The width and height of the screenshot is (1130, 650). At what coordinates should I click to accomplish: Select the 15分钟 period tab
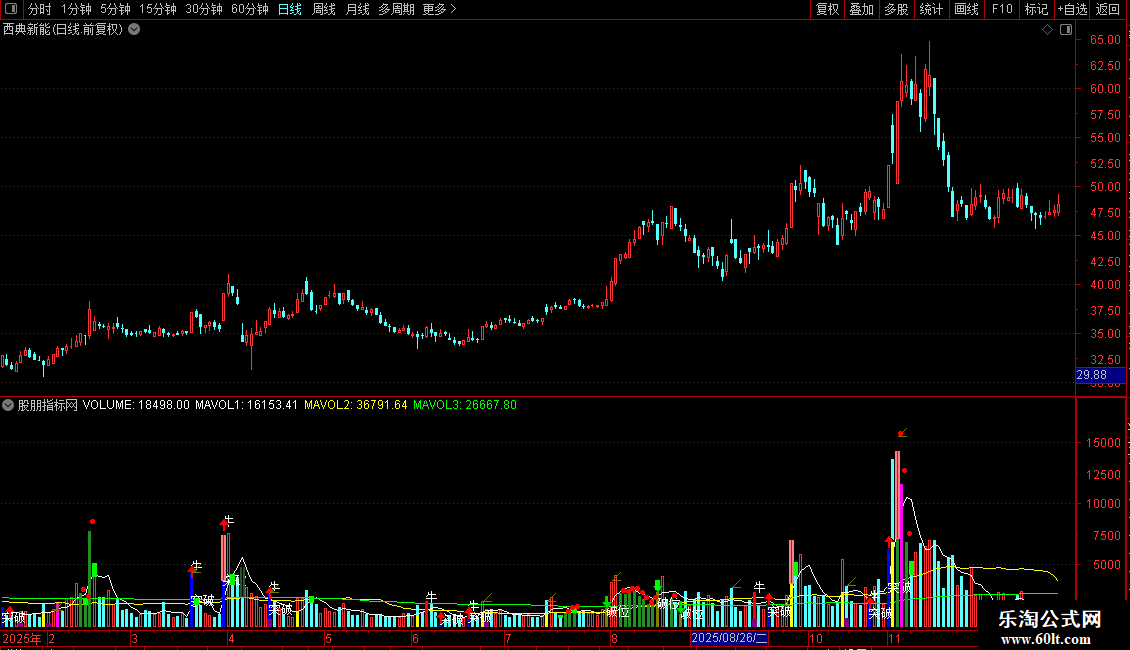158,9
